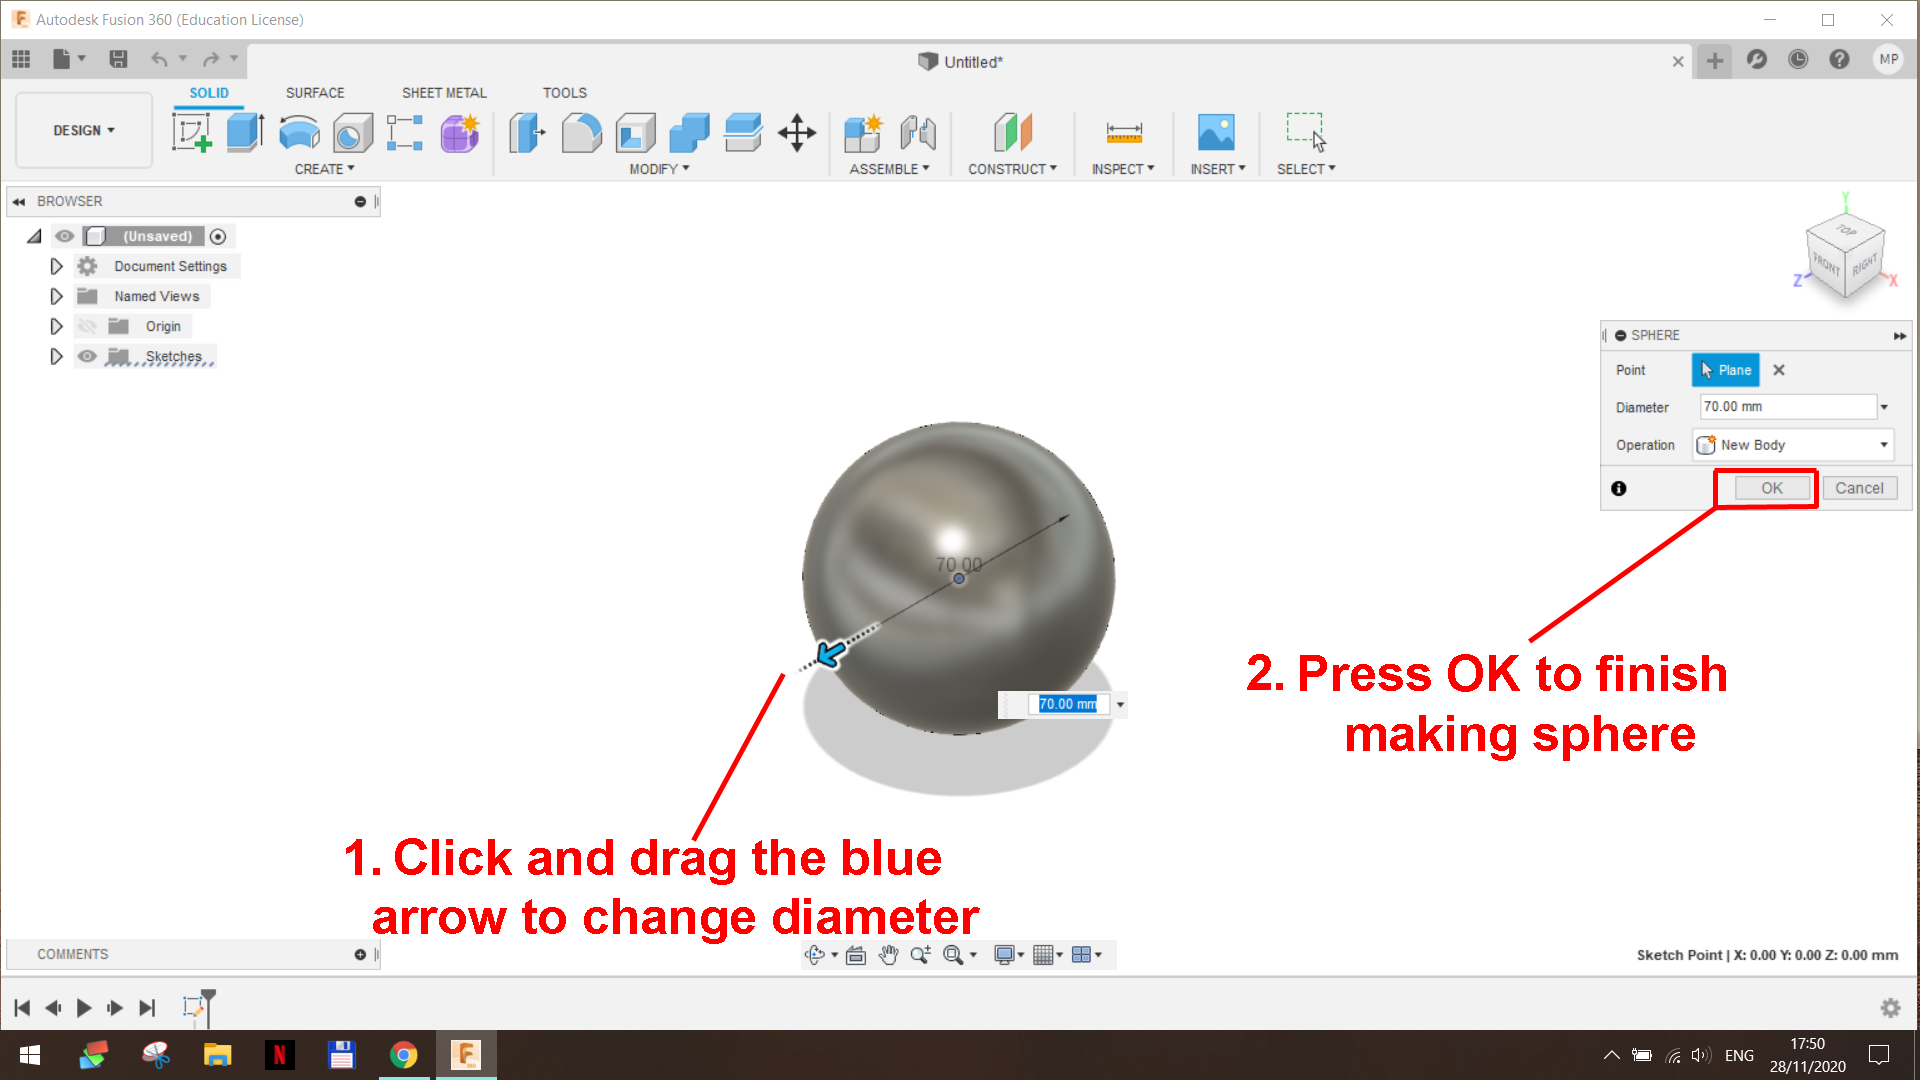Expand the Document Settings tree item
This screenshot has width=1920, height=1080.
coord(56,266)
